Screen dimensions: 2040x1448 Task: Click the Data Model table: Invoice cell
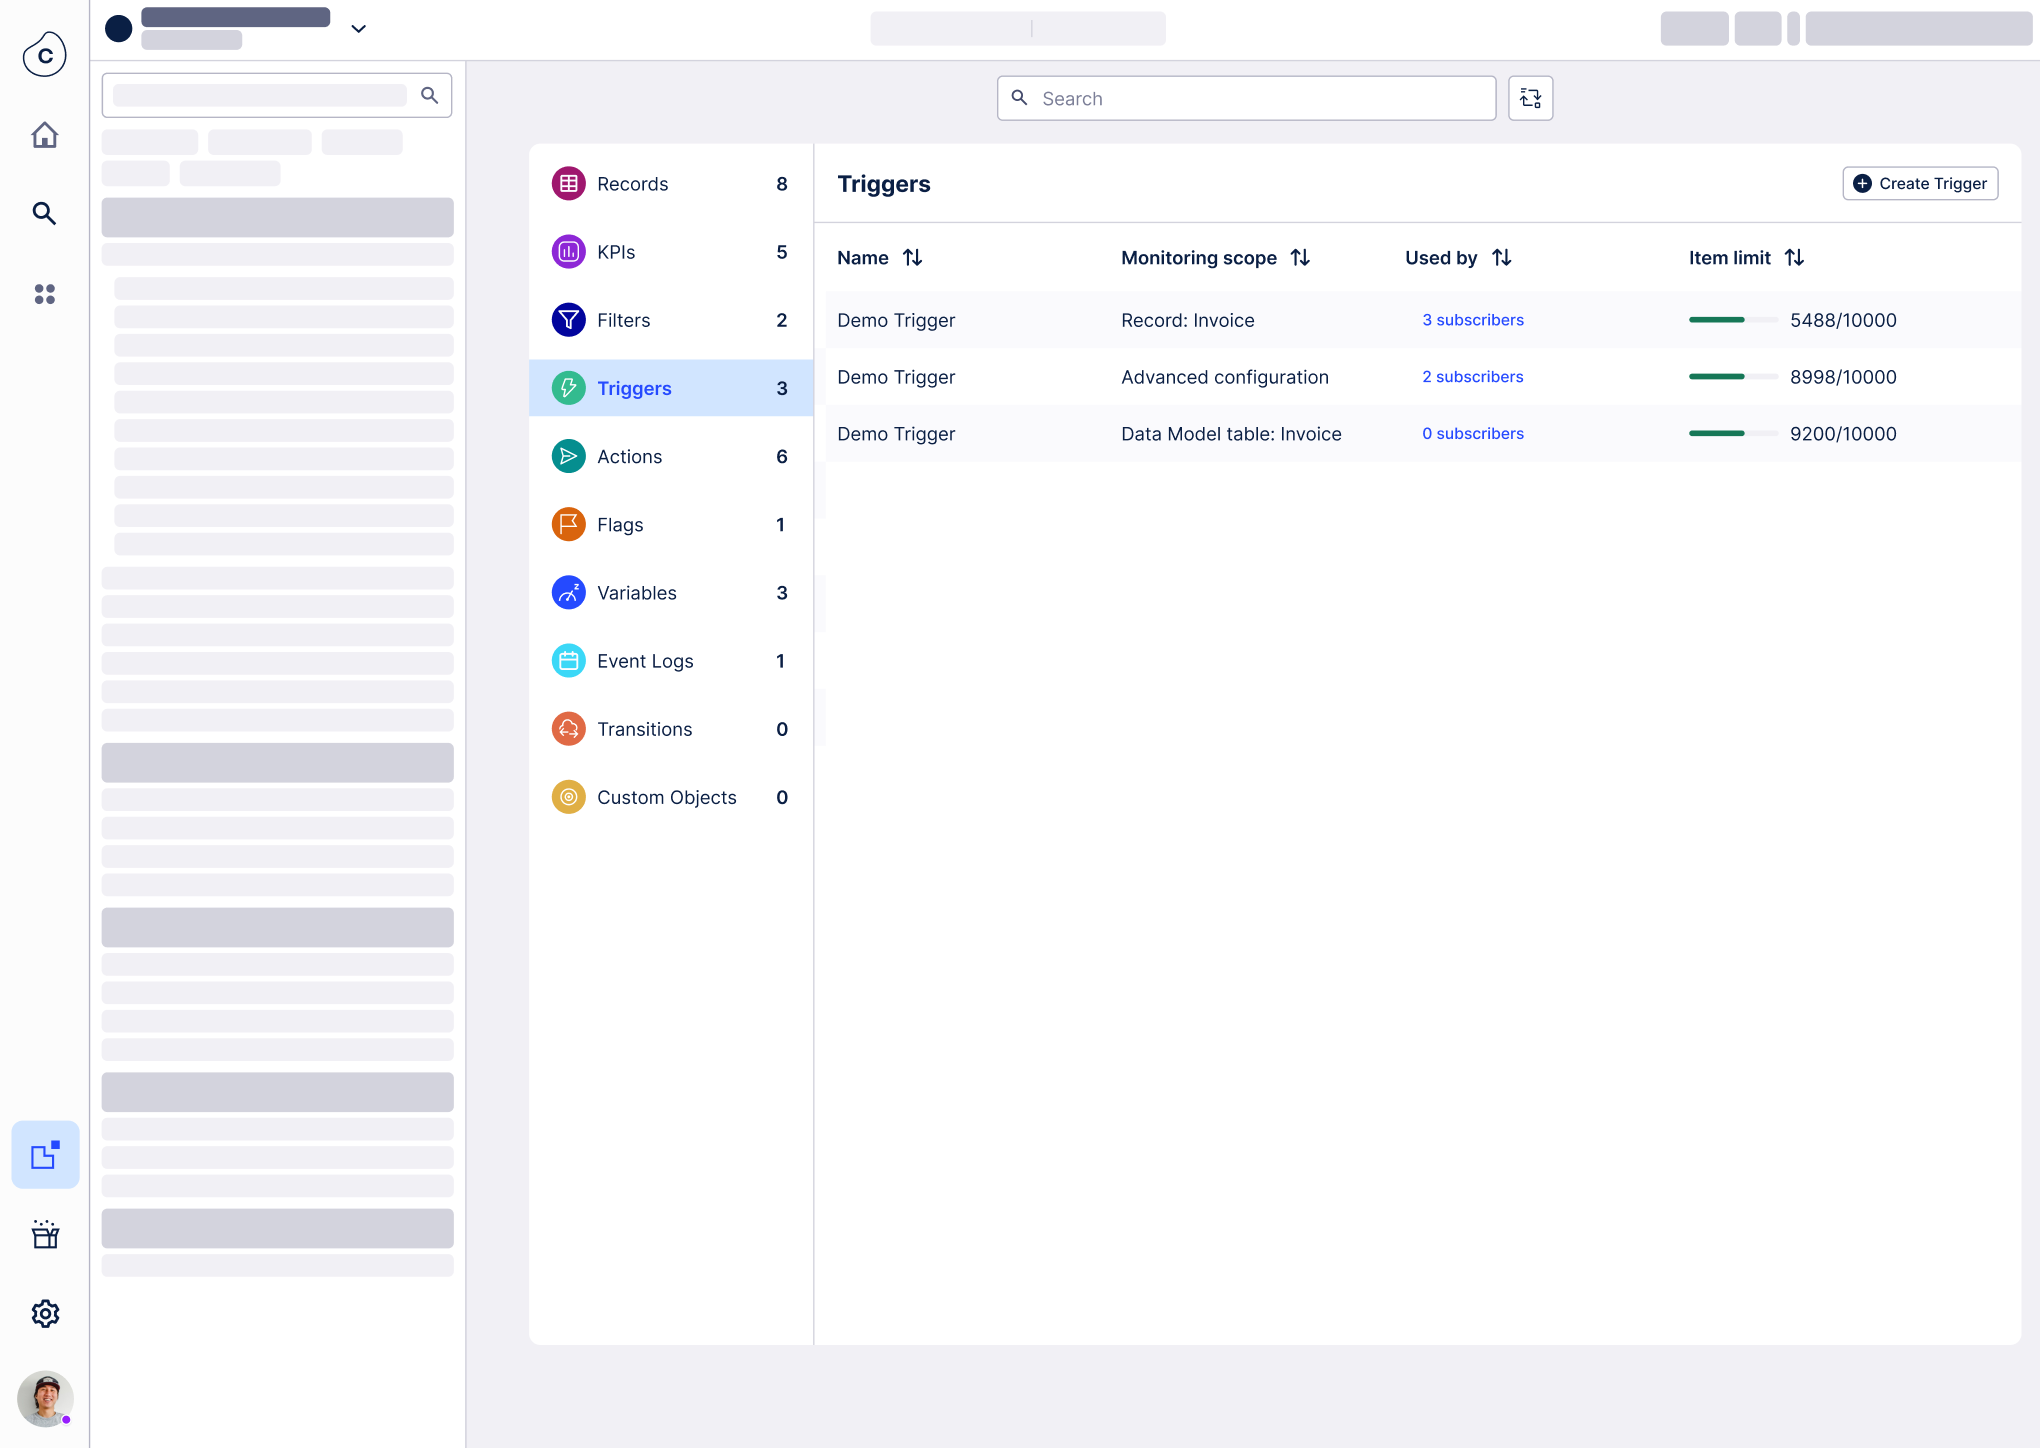click(1231, 434)
